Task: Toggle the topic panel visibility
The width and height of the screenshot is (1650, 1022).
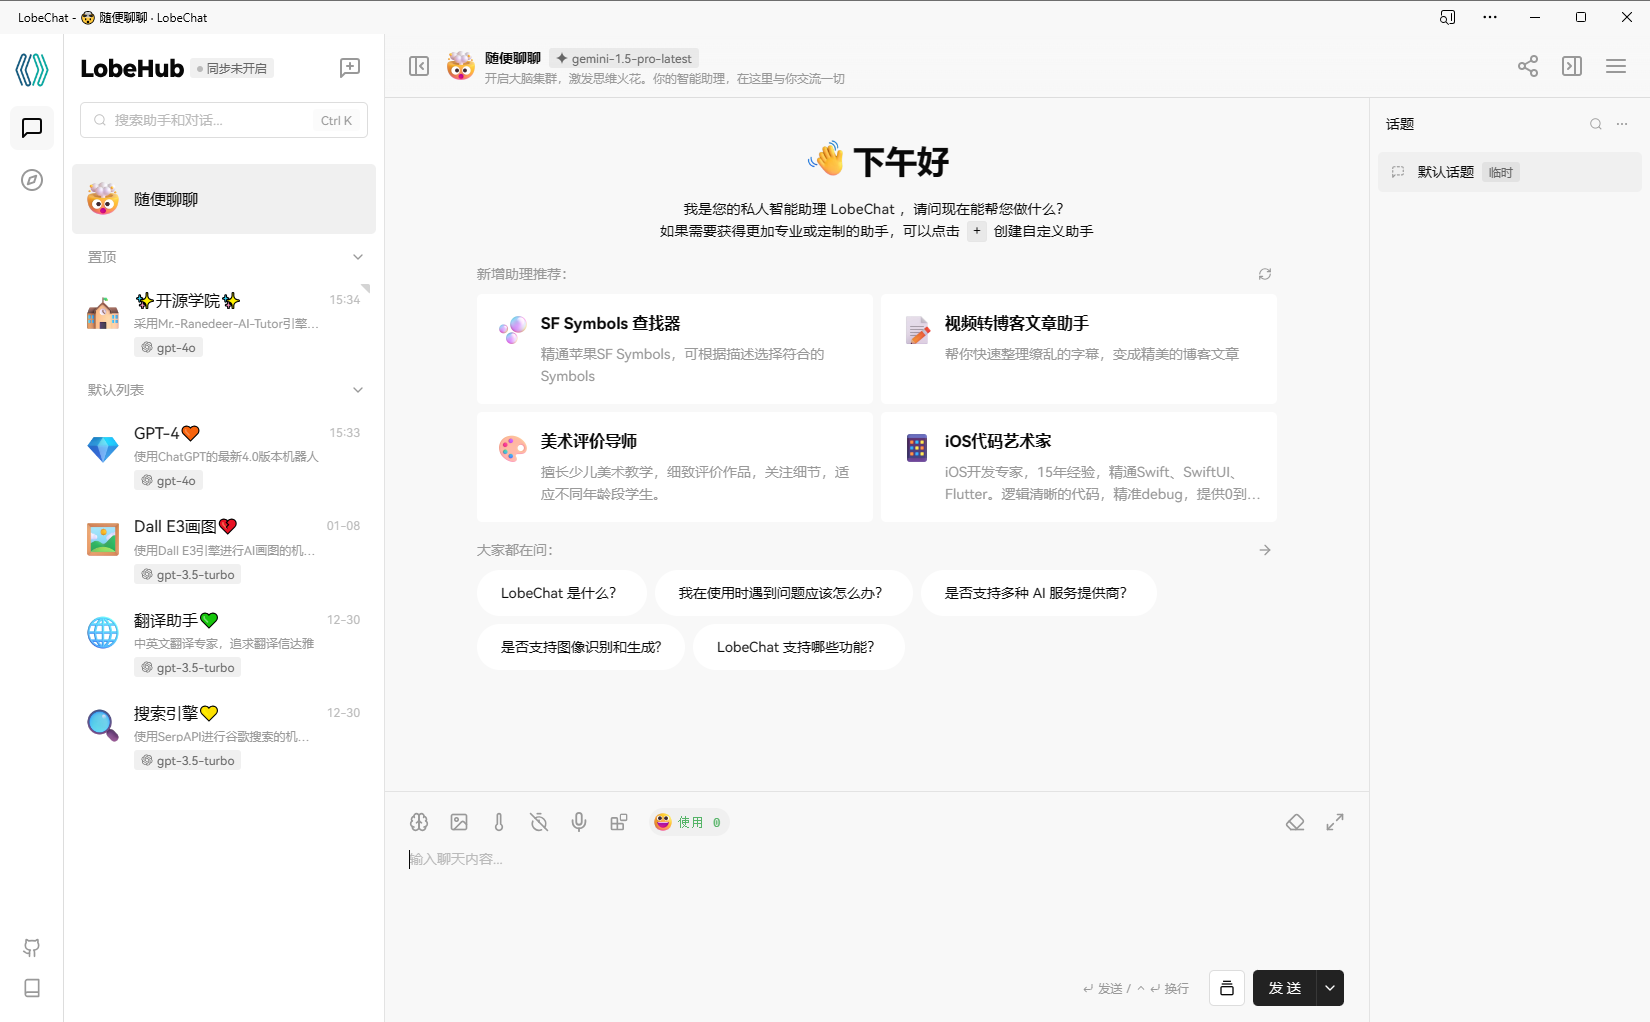Action: pyautogui.click(x=1572, y=66)
